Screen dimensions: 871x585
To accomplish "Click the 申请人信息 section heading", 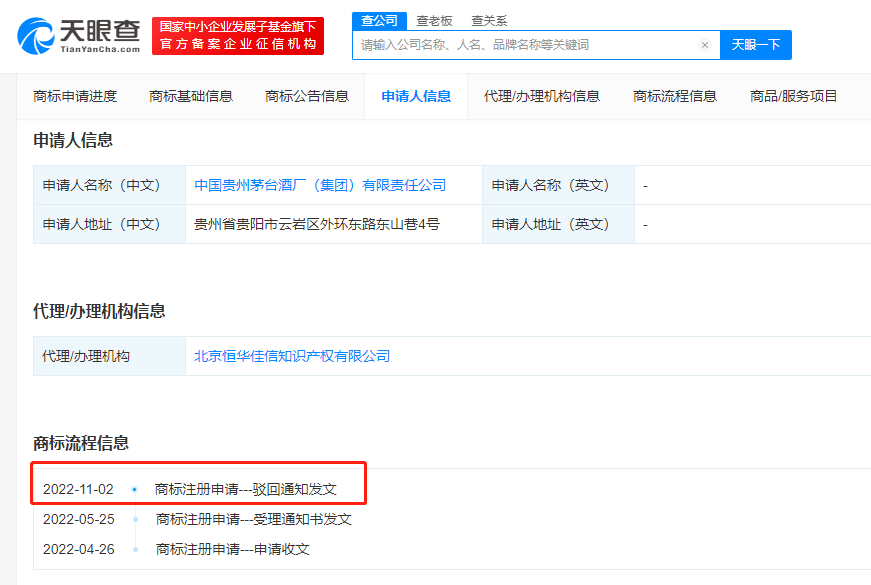I will tap(73, 140).
